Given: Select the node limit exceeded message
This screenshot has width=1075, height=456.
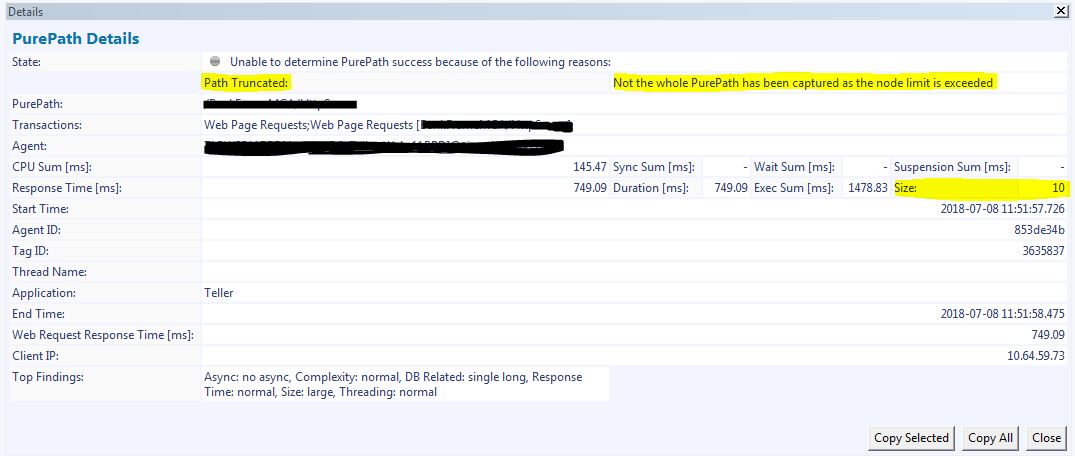Looking at the screenshot, I should pos(804,83).
